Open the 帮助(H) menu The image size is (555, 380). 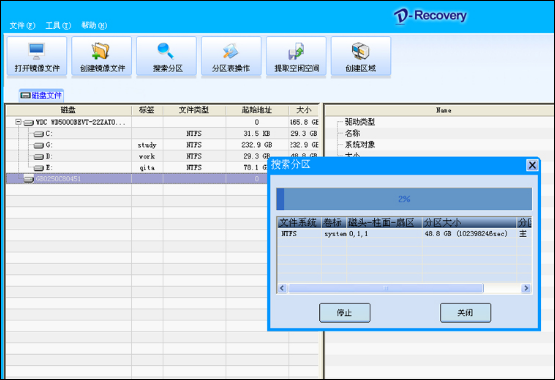(94, 25)
